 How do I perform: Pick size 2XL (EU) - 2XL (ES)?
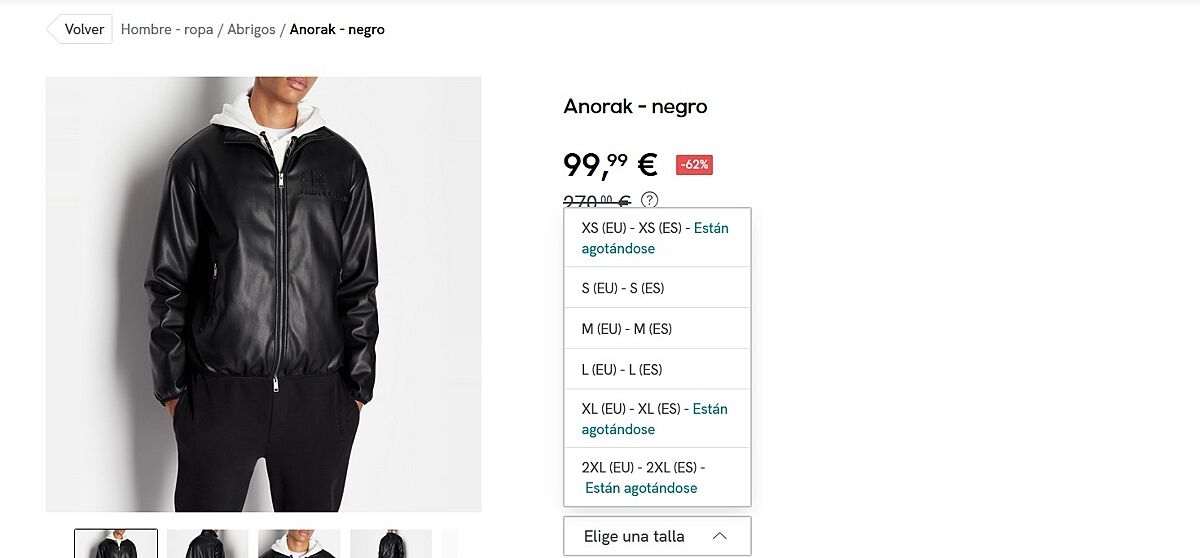[657, 477]
